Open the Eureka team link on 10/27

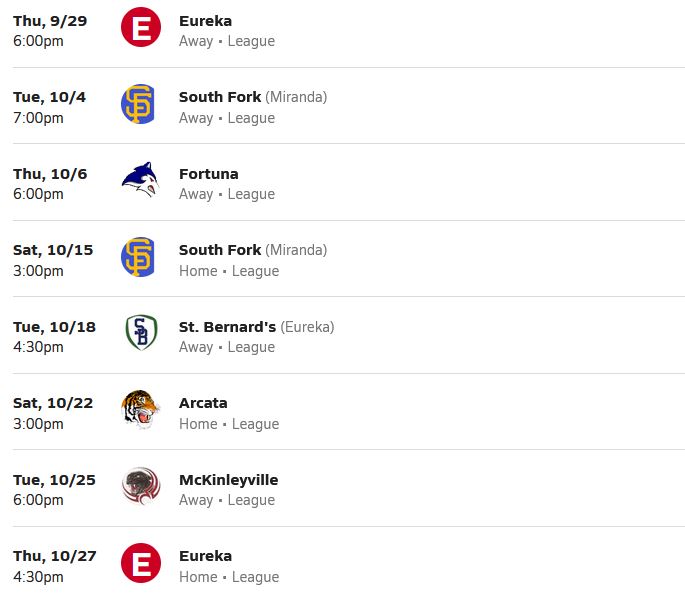205,556
